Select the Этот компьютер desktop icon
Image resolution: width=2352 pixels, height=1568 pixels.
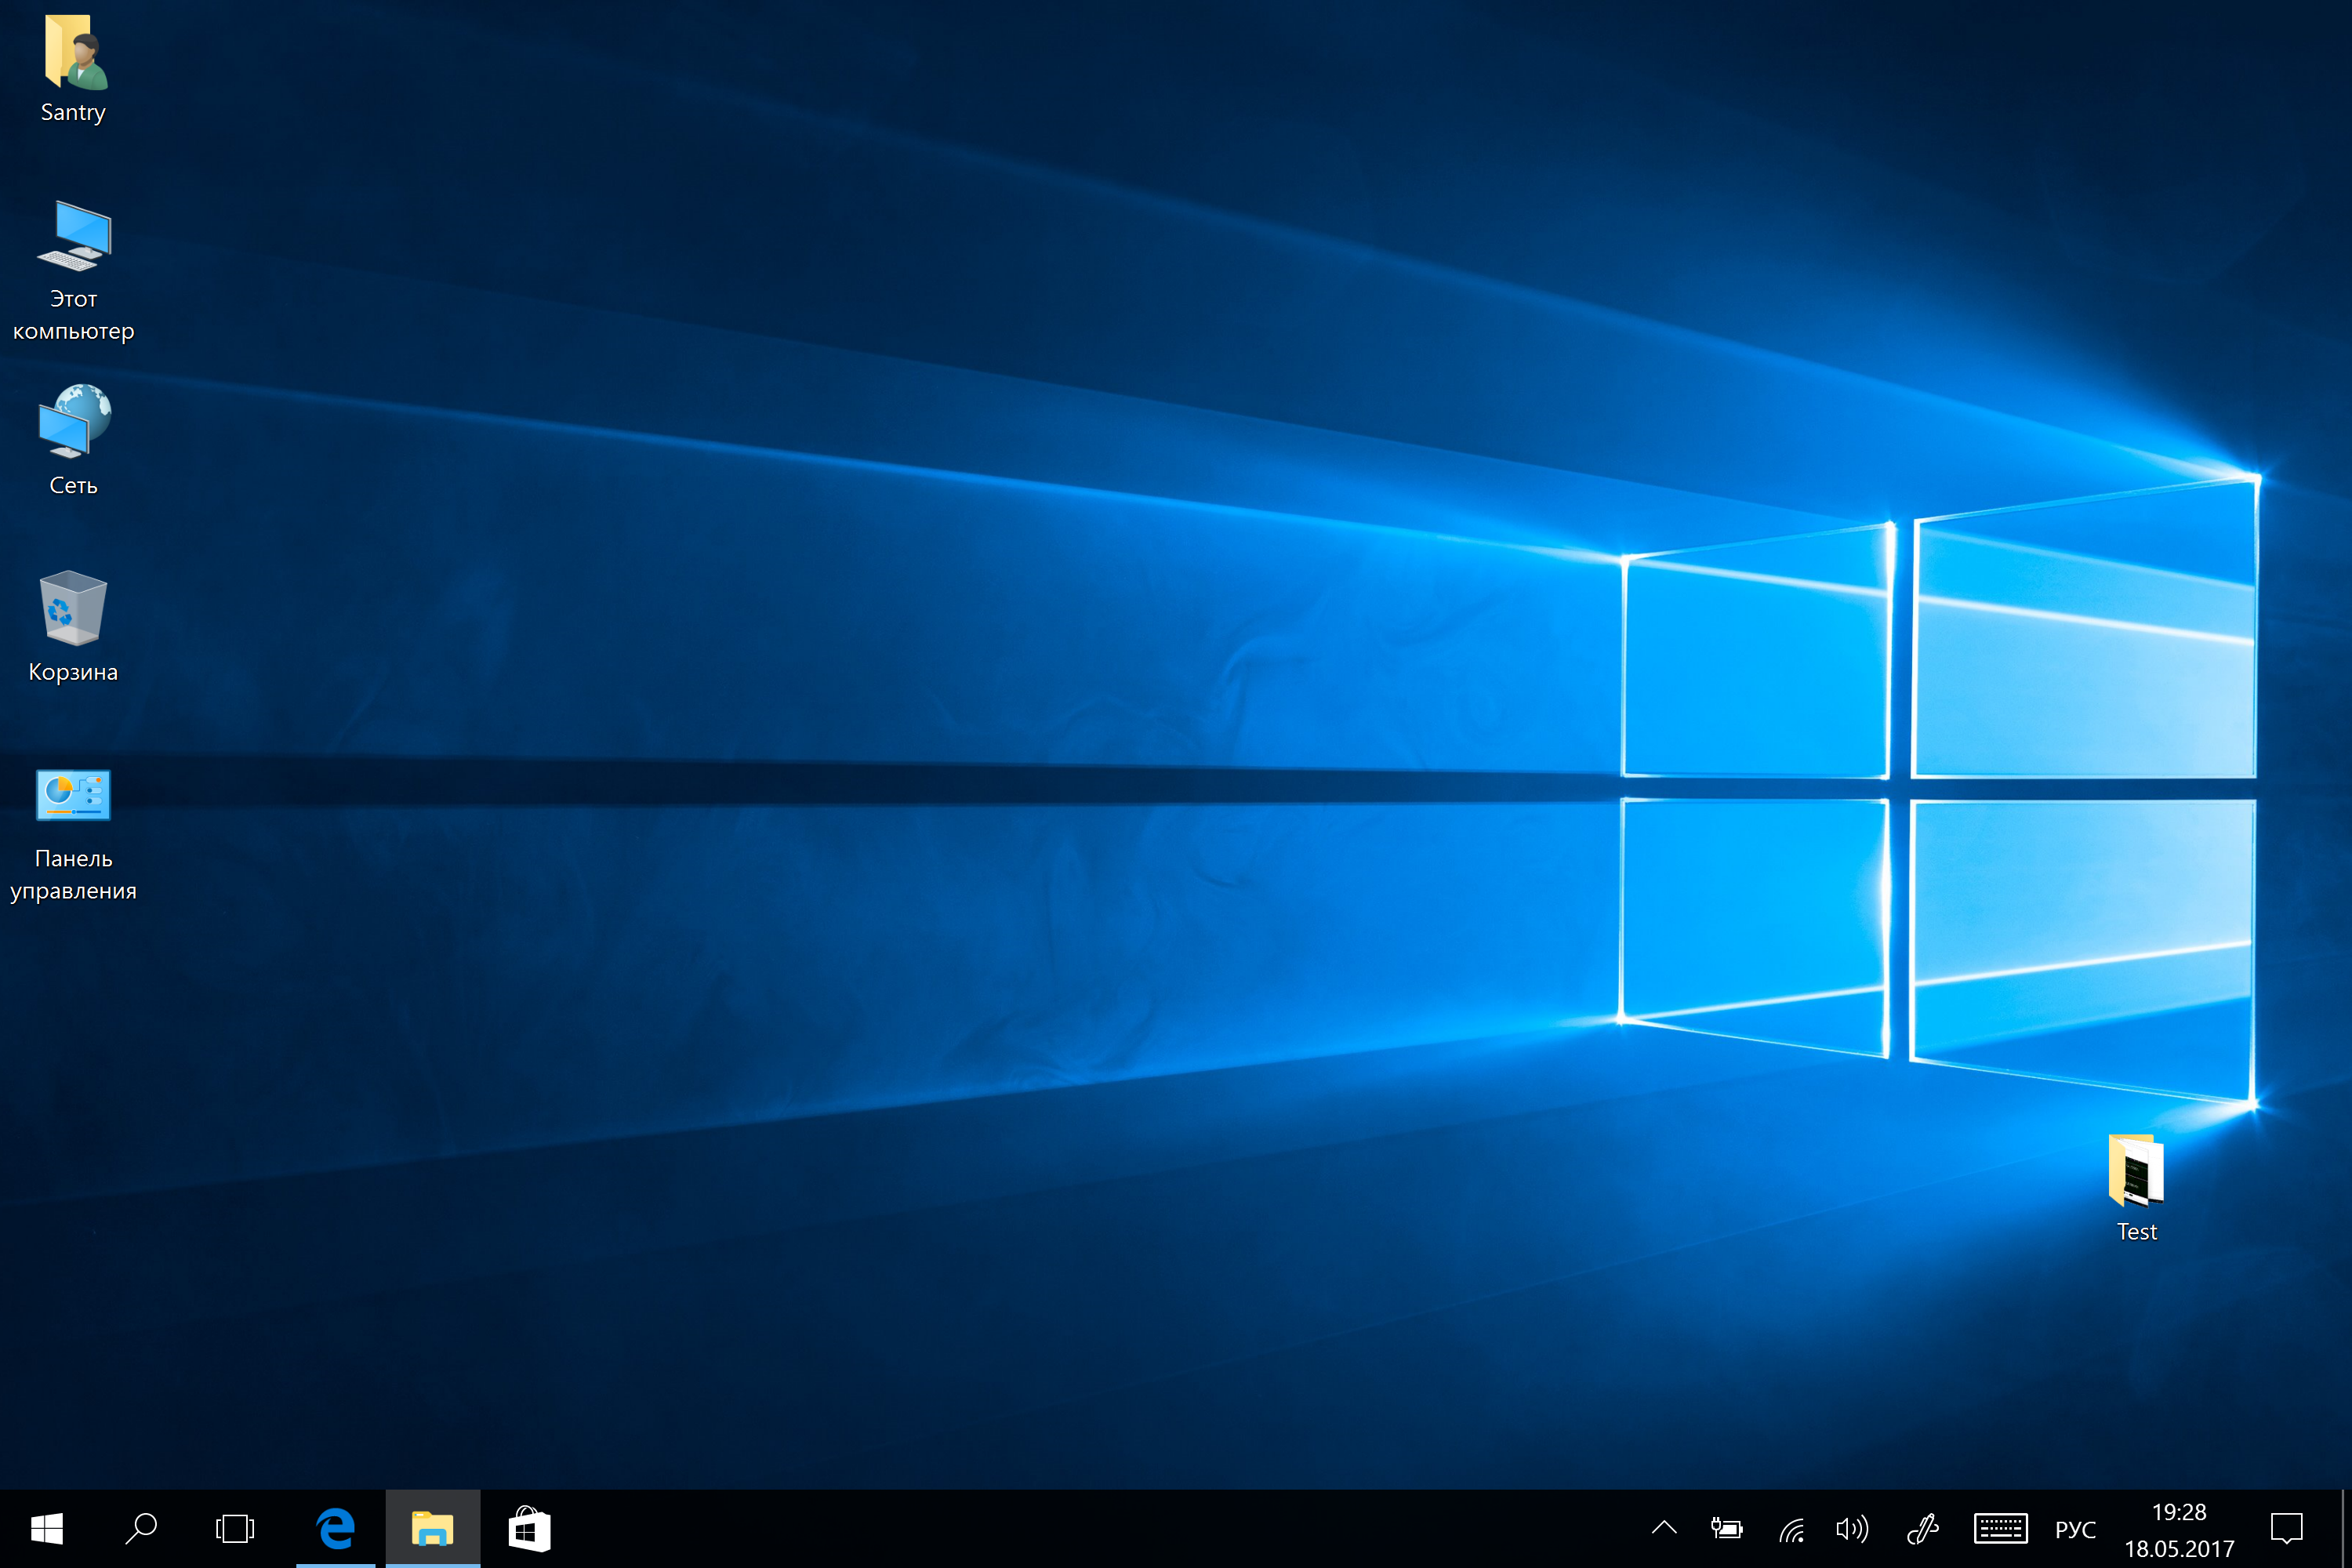(74, 236)
